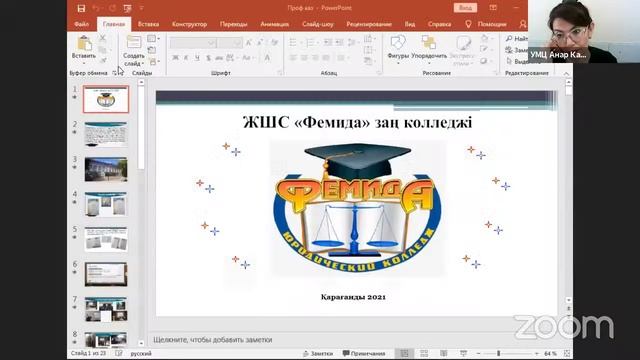This screenshot has width=640, height=360.
Task: Click the Выделить select button
Action: click(x=517, y=62)
